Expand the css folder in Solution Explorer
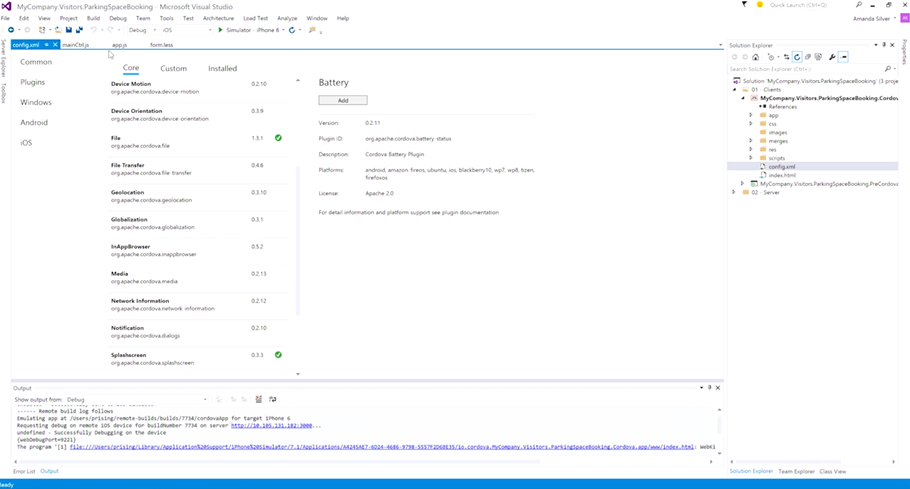 tap(751, 124)
